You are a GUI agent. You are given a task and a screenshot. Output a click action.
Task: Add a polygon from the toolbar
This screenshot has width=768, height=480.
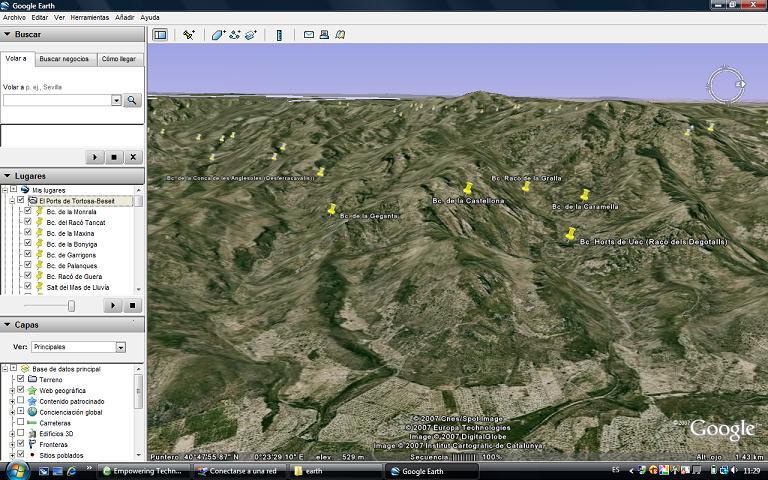[218, 35]
